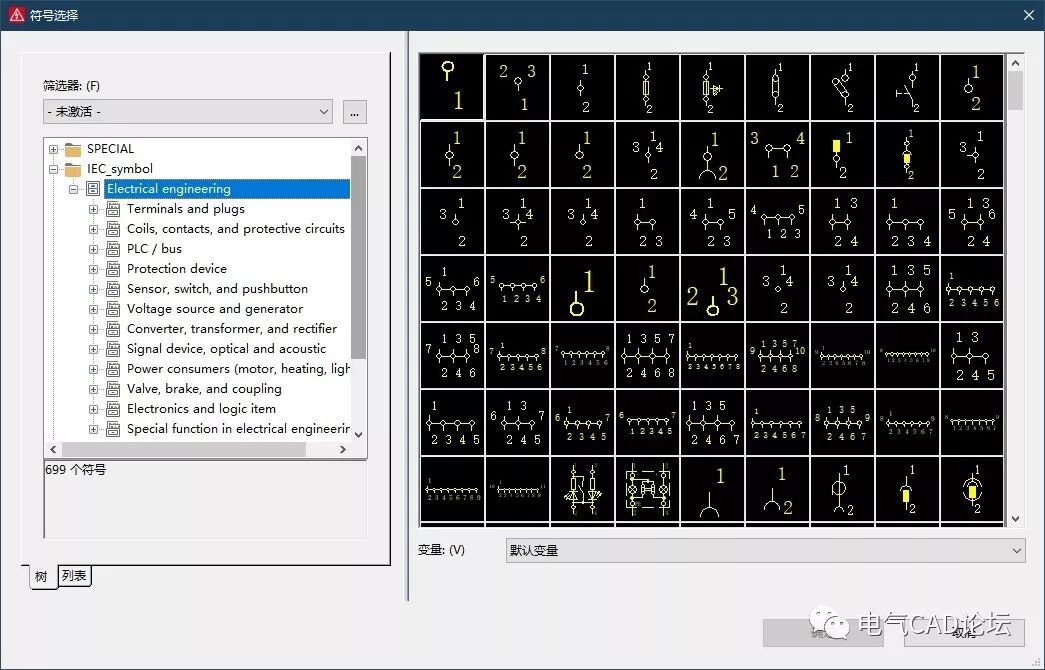1045x670 pixels.
Task: Switch to the 列表 tab
Action: [x=74, y=575]
